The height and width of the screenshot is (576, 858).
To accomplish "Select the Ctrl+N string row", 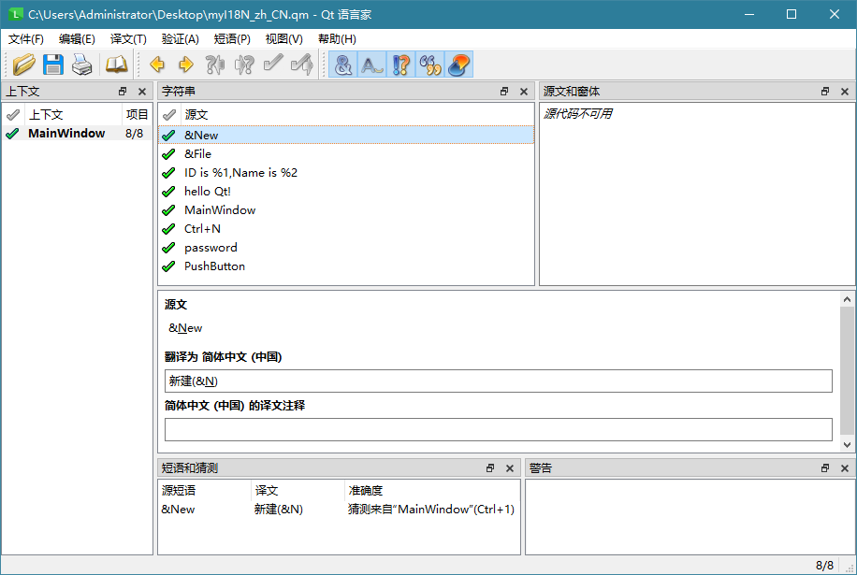I will 346,229.
